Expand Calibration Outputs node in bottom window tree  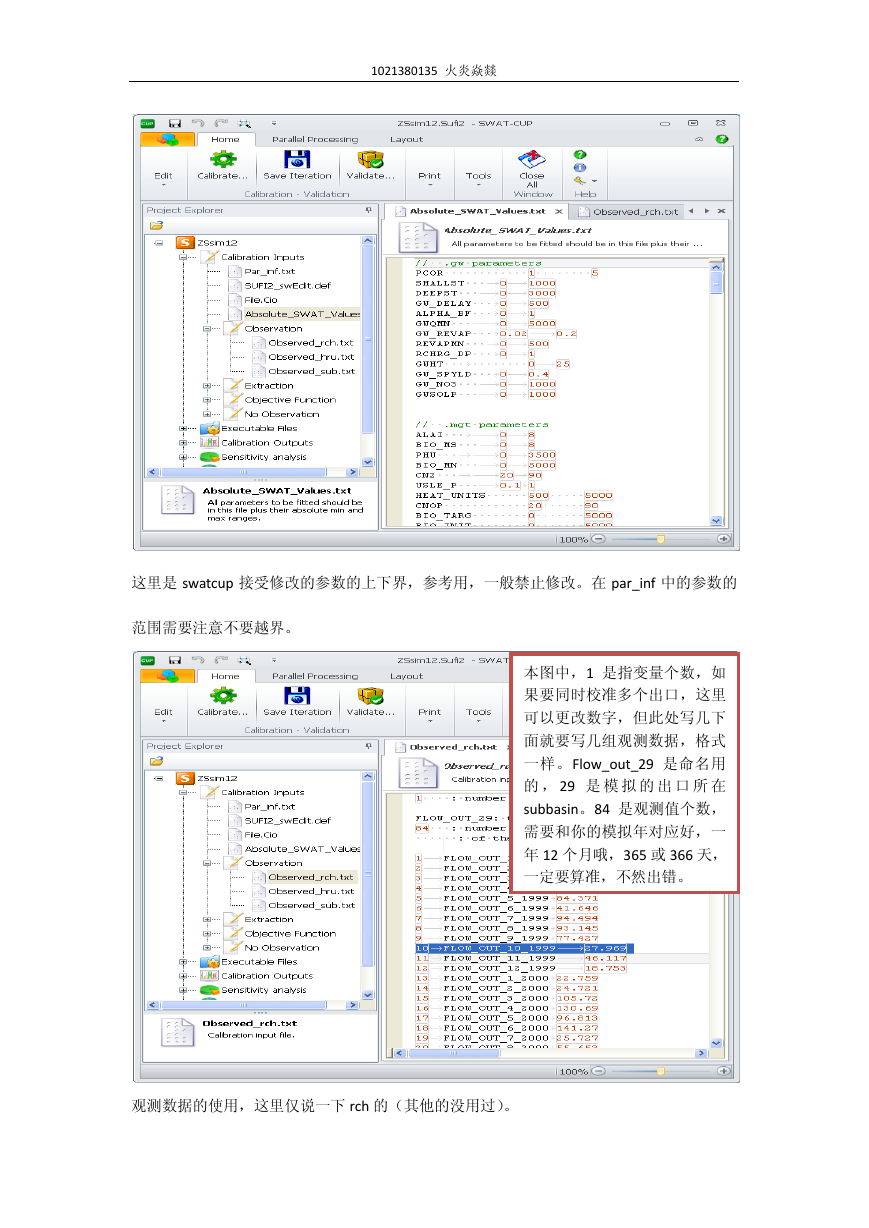(184, 976)
